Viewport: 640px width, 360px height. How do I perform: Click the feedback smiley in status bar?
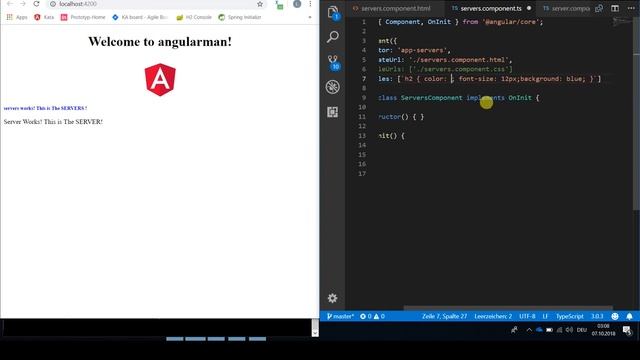point(615,316)
